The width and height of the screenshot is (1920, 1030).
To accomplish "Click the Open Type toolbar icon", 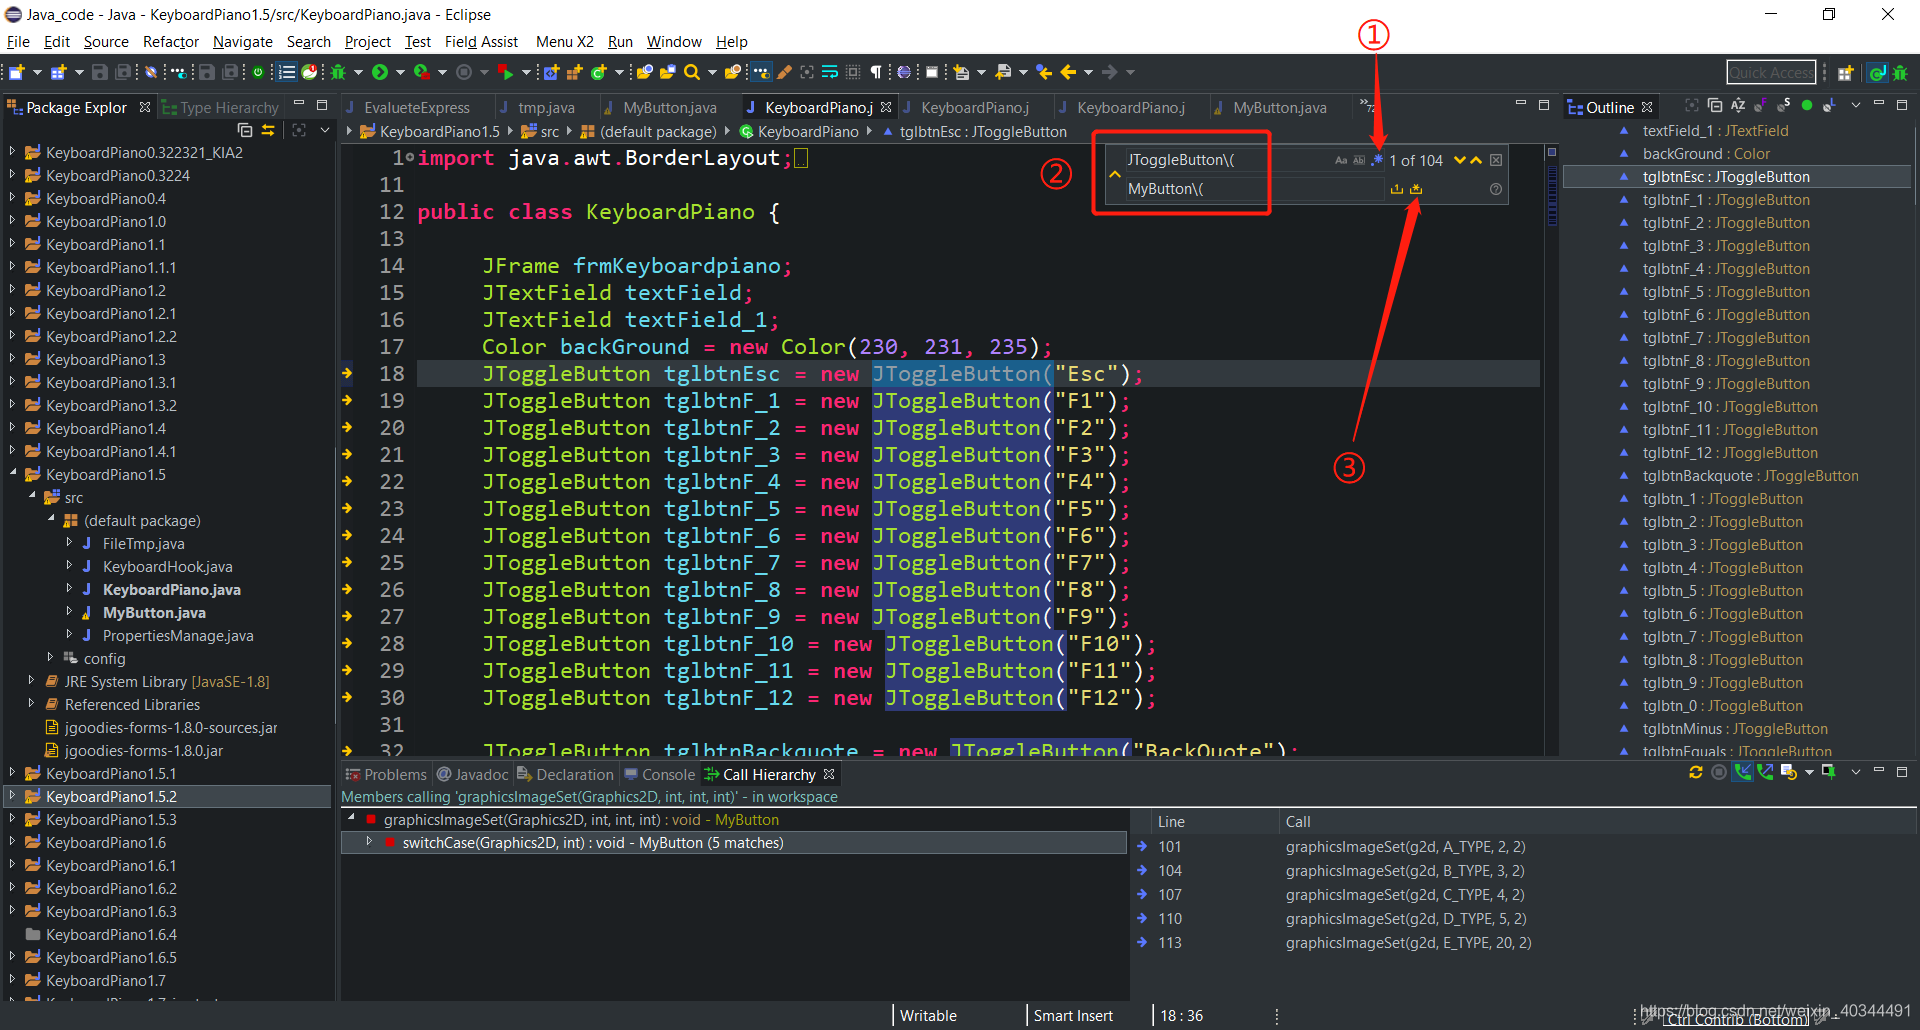I will pos(645,72).
